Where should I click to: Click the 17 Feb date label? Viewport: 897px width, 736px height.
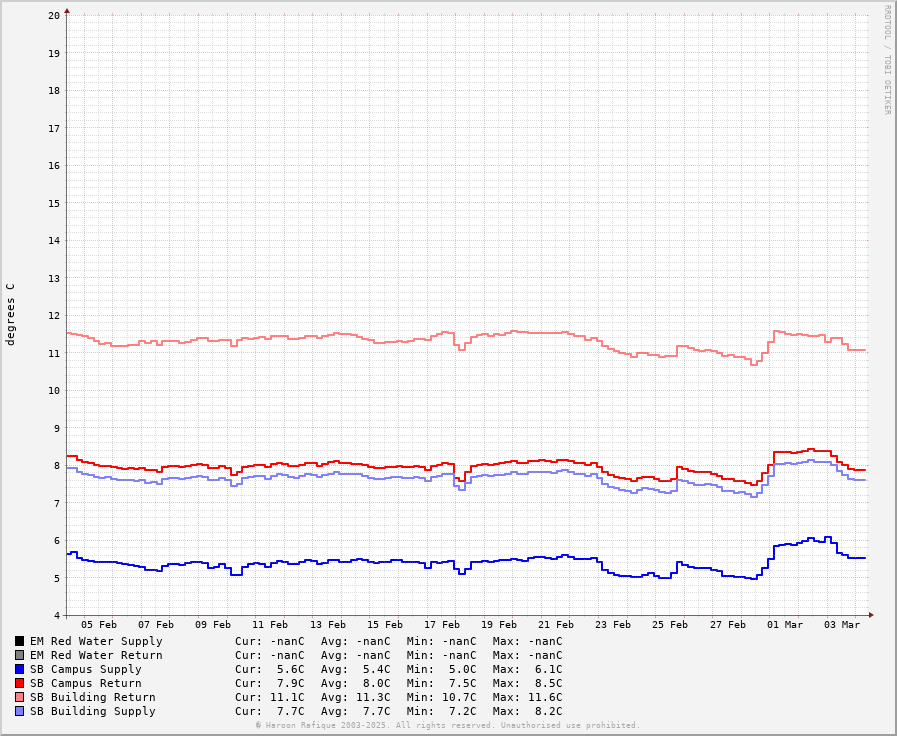(442, 625)
